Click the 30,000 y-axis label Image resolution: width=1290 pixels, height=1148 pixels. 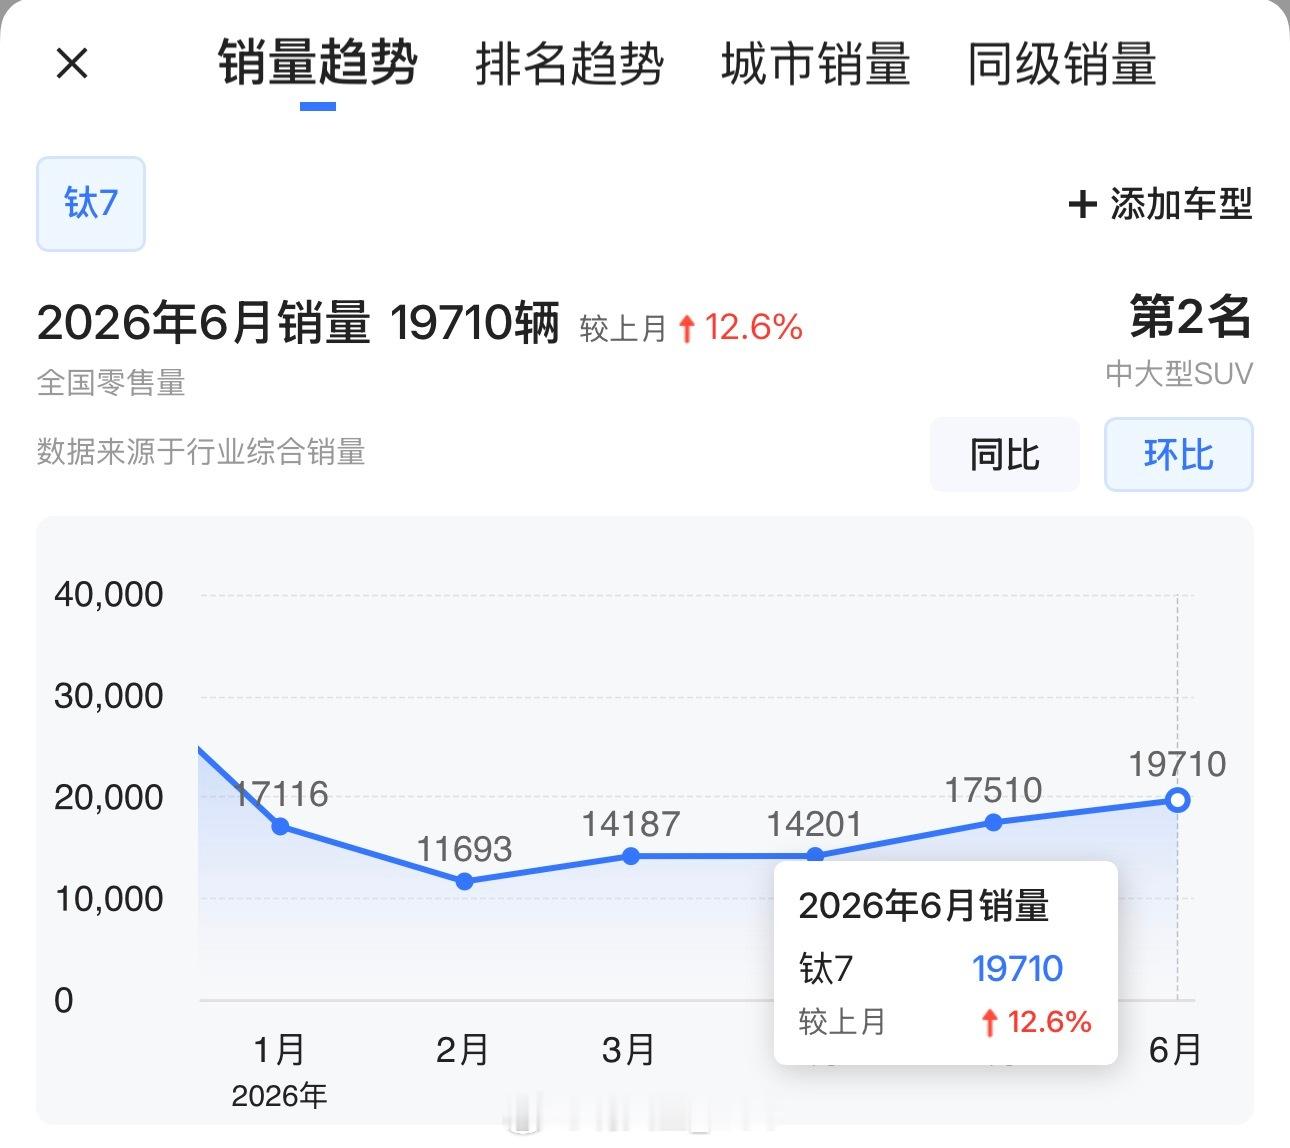pyautogui.click(x=109, y=696)
